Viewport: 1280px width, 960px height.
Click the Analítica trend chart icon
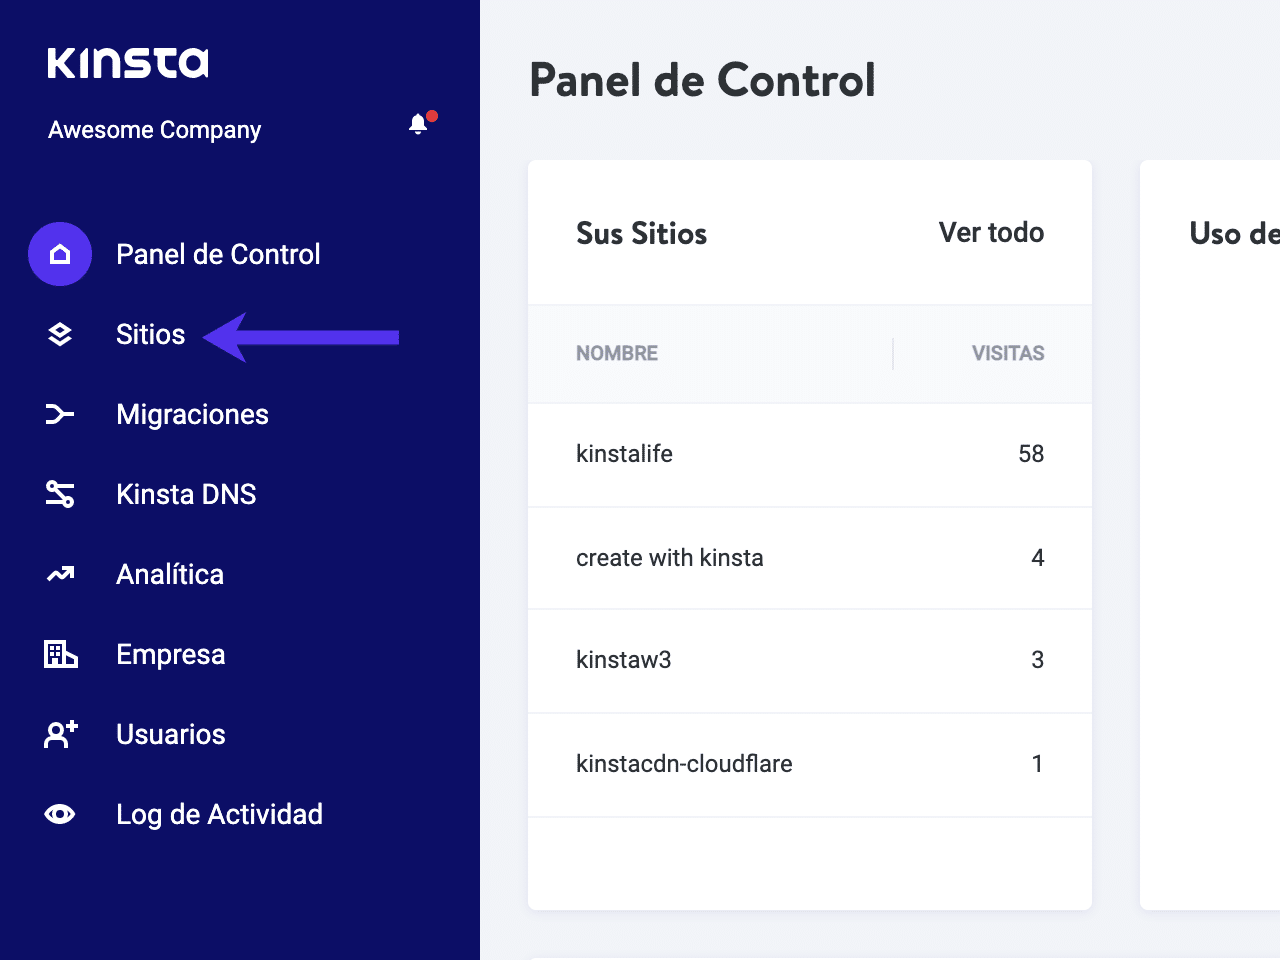pos(60,574)
